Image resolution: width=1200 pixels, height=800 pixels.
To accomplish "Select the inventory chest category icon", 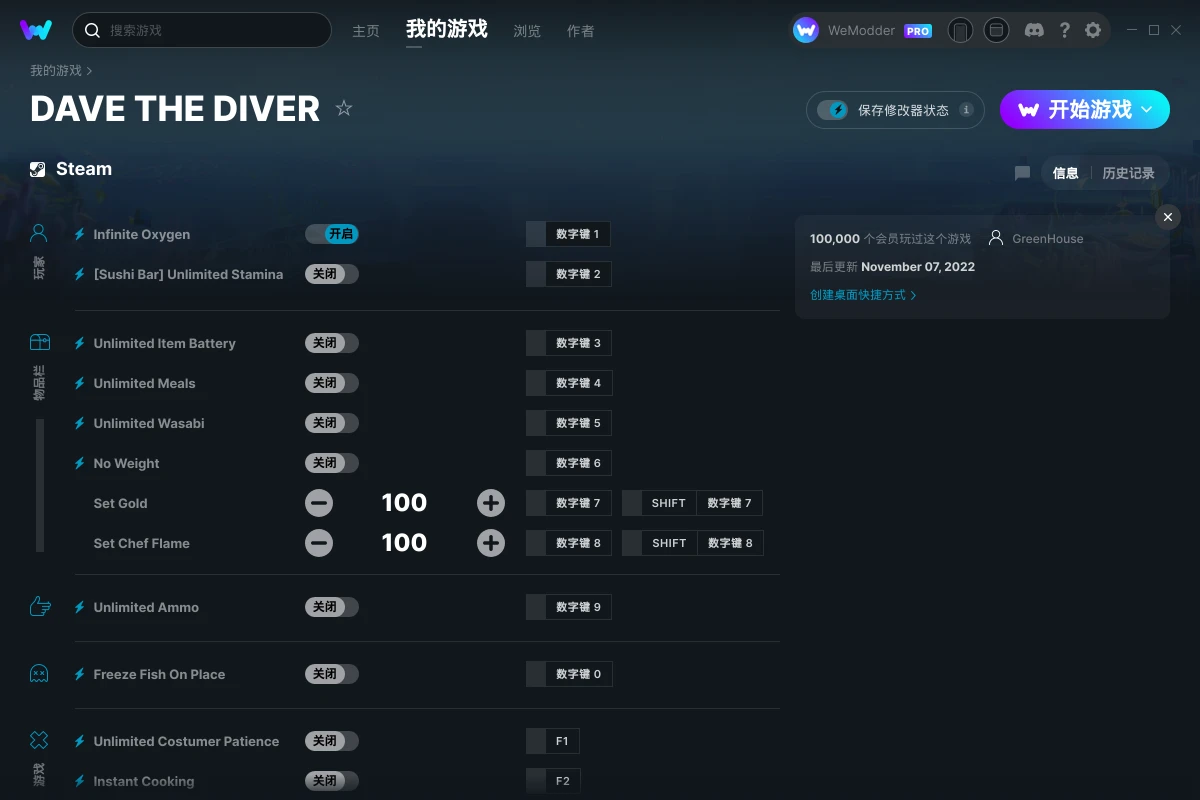I will coord(39,342).
